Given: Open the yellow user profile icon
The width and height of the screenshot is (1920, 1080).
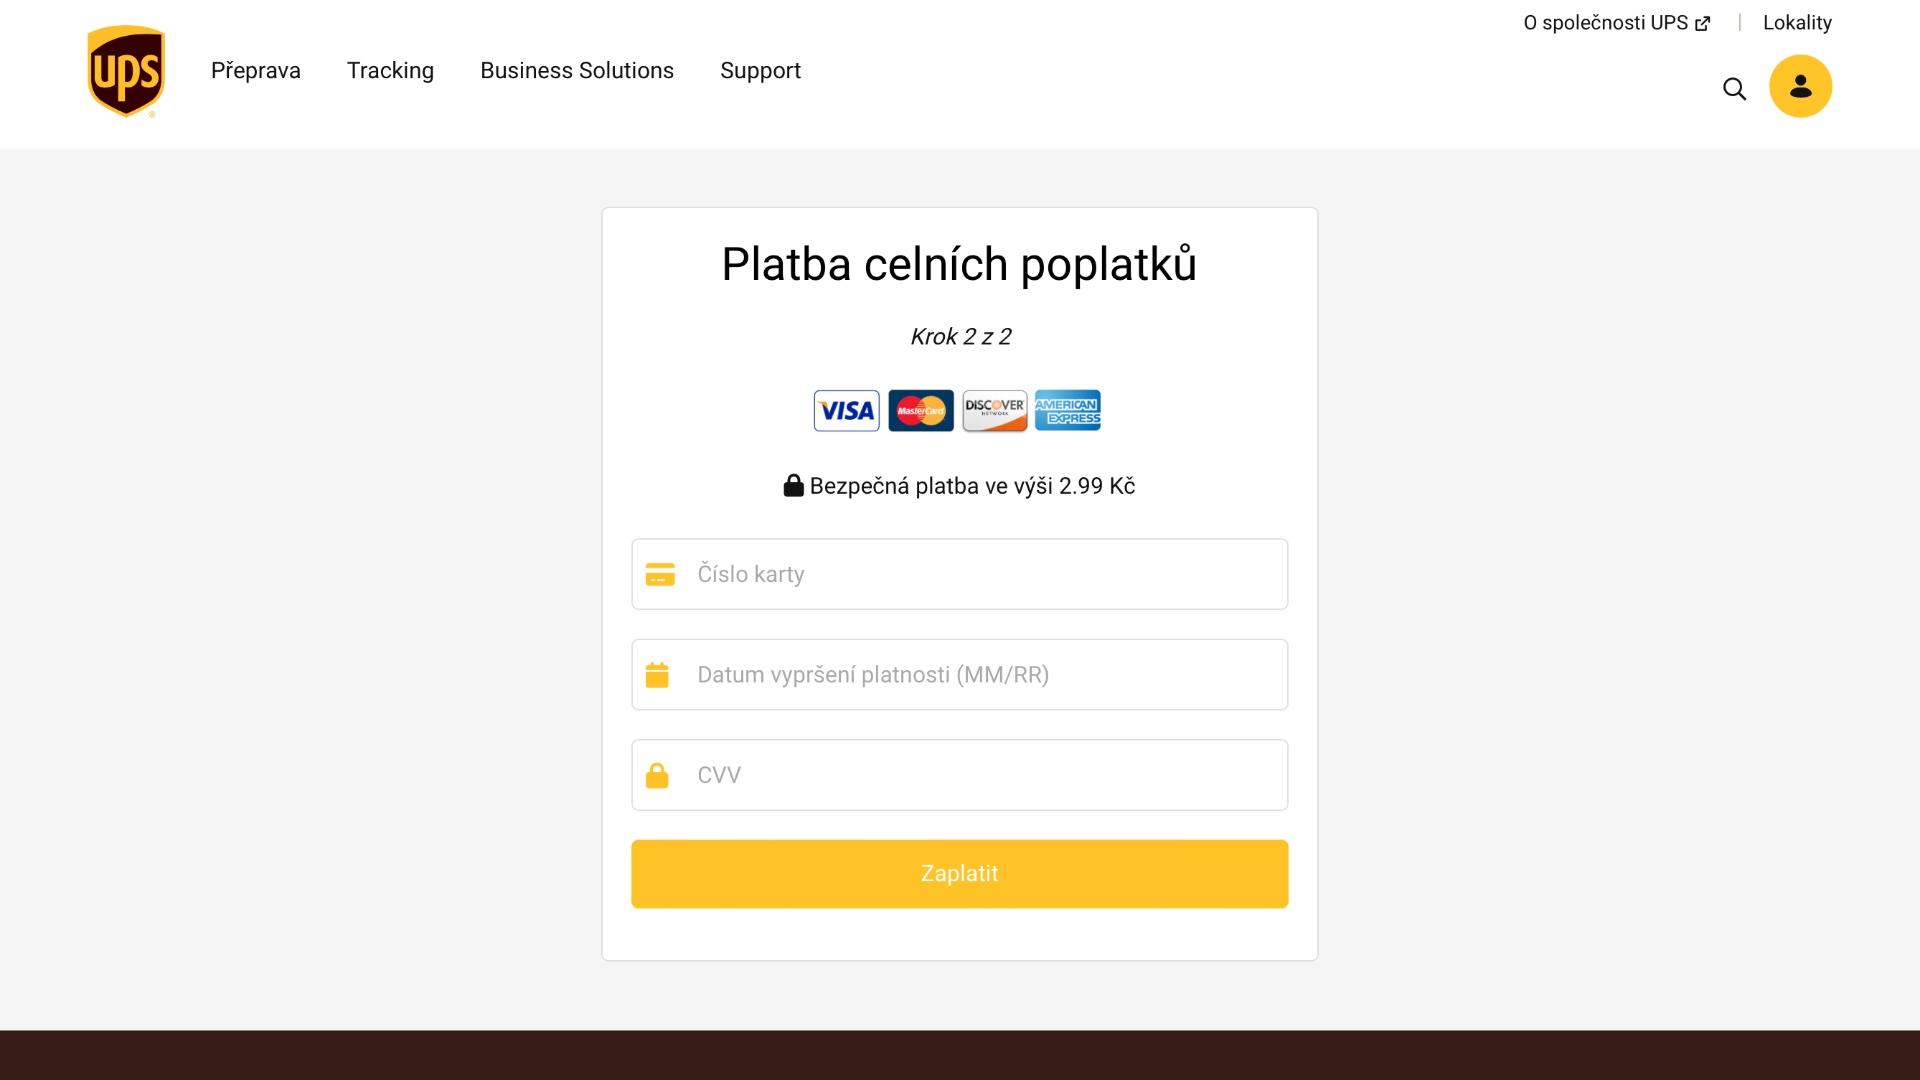Looking at the screenshot, I should [x=1800, y=86].
